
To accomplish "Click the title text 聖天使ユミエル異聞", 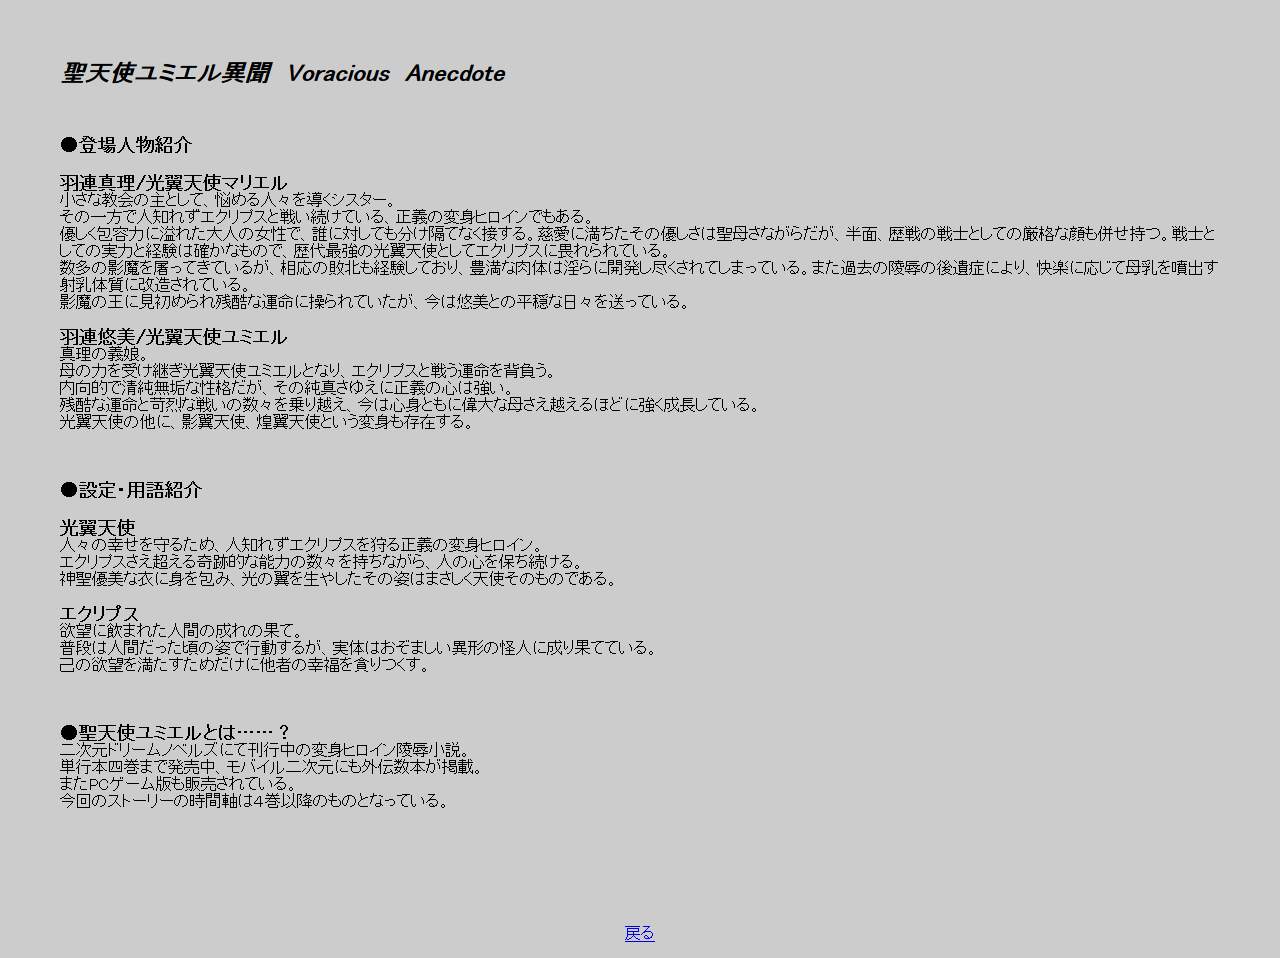I will [x=165, y=74].
